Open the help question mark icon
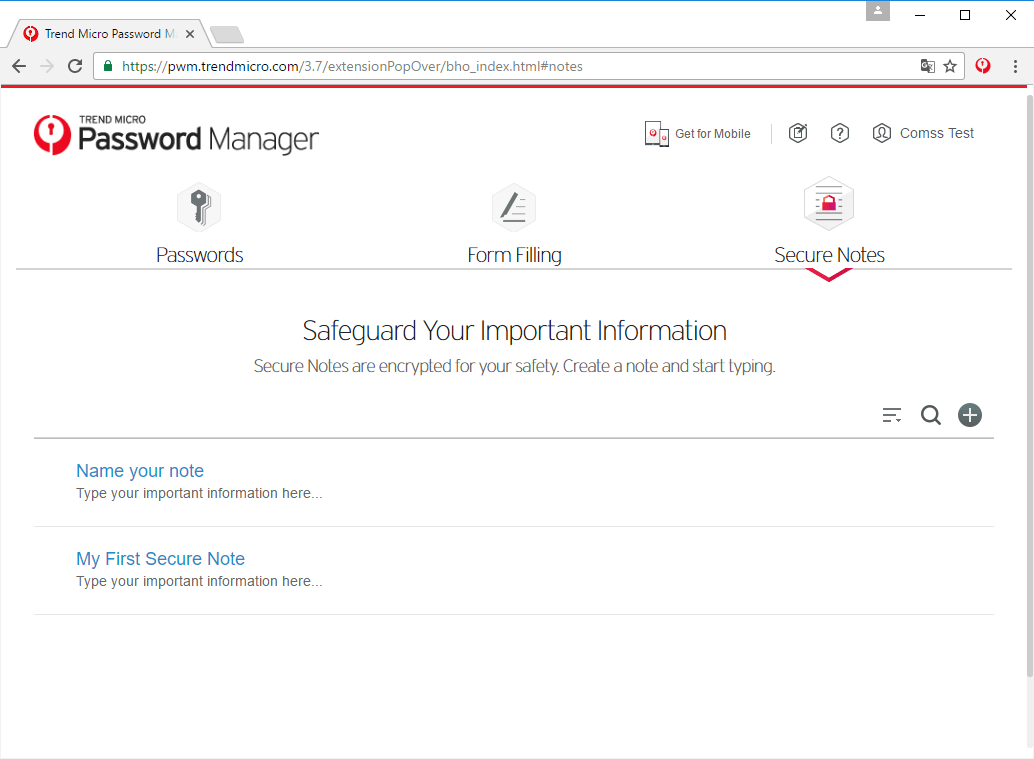 pyautogui.click(x=839, y=133)
